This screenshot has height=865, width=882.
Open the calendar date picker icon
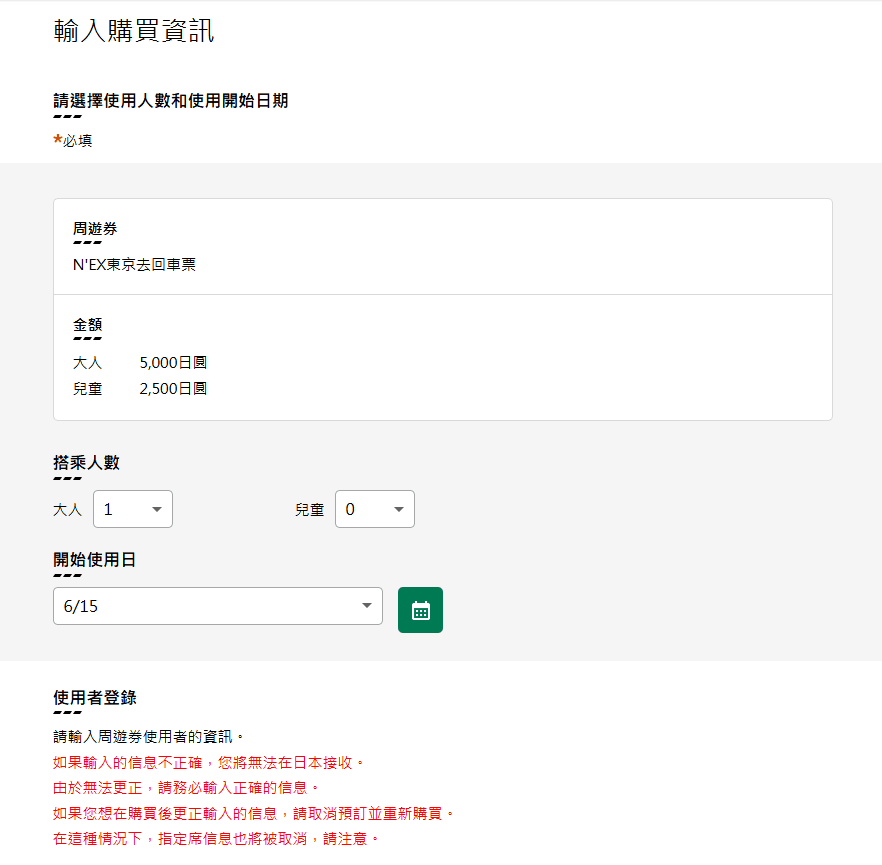[x=420, y=610]
